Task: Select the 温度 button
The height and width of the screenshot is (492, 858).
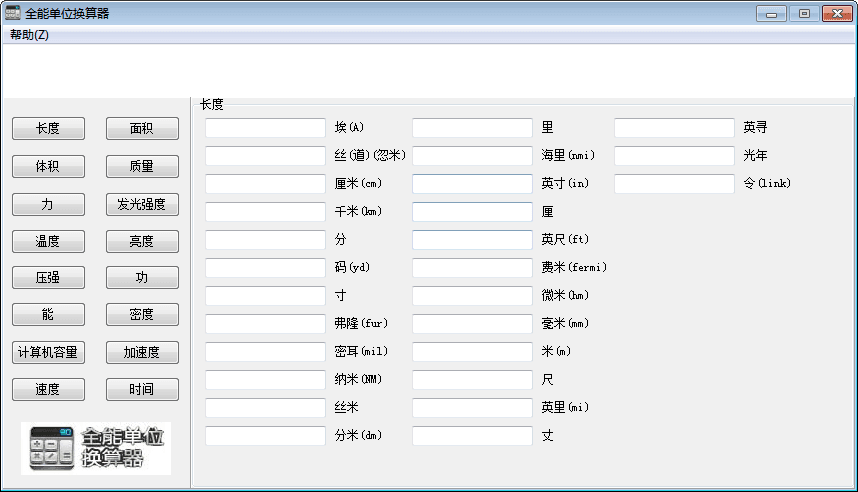Action: (x=48, y=241)
